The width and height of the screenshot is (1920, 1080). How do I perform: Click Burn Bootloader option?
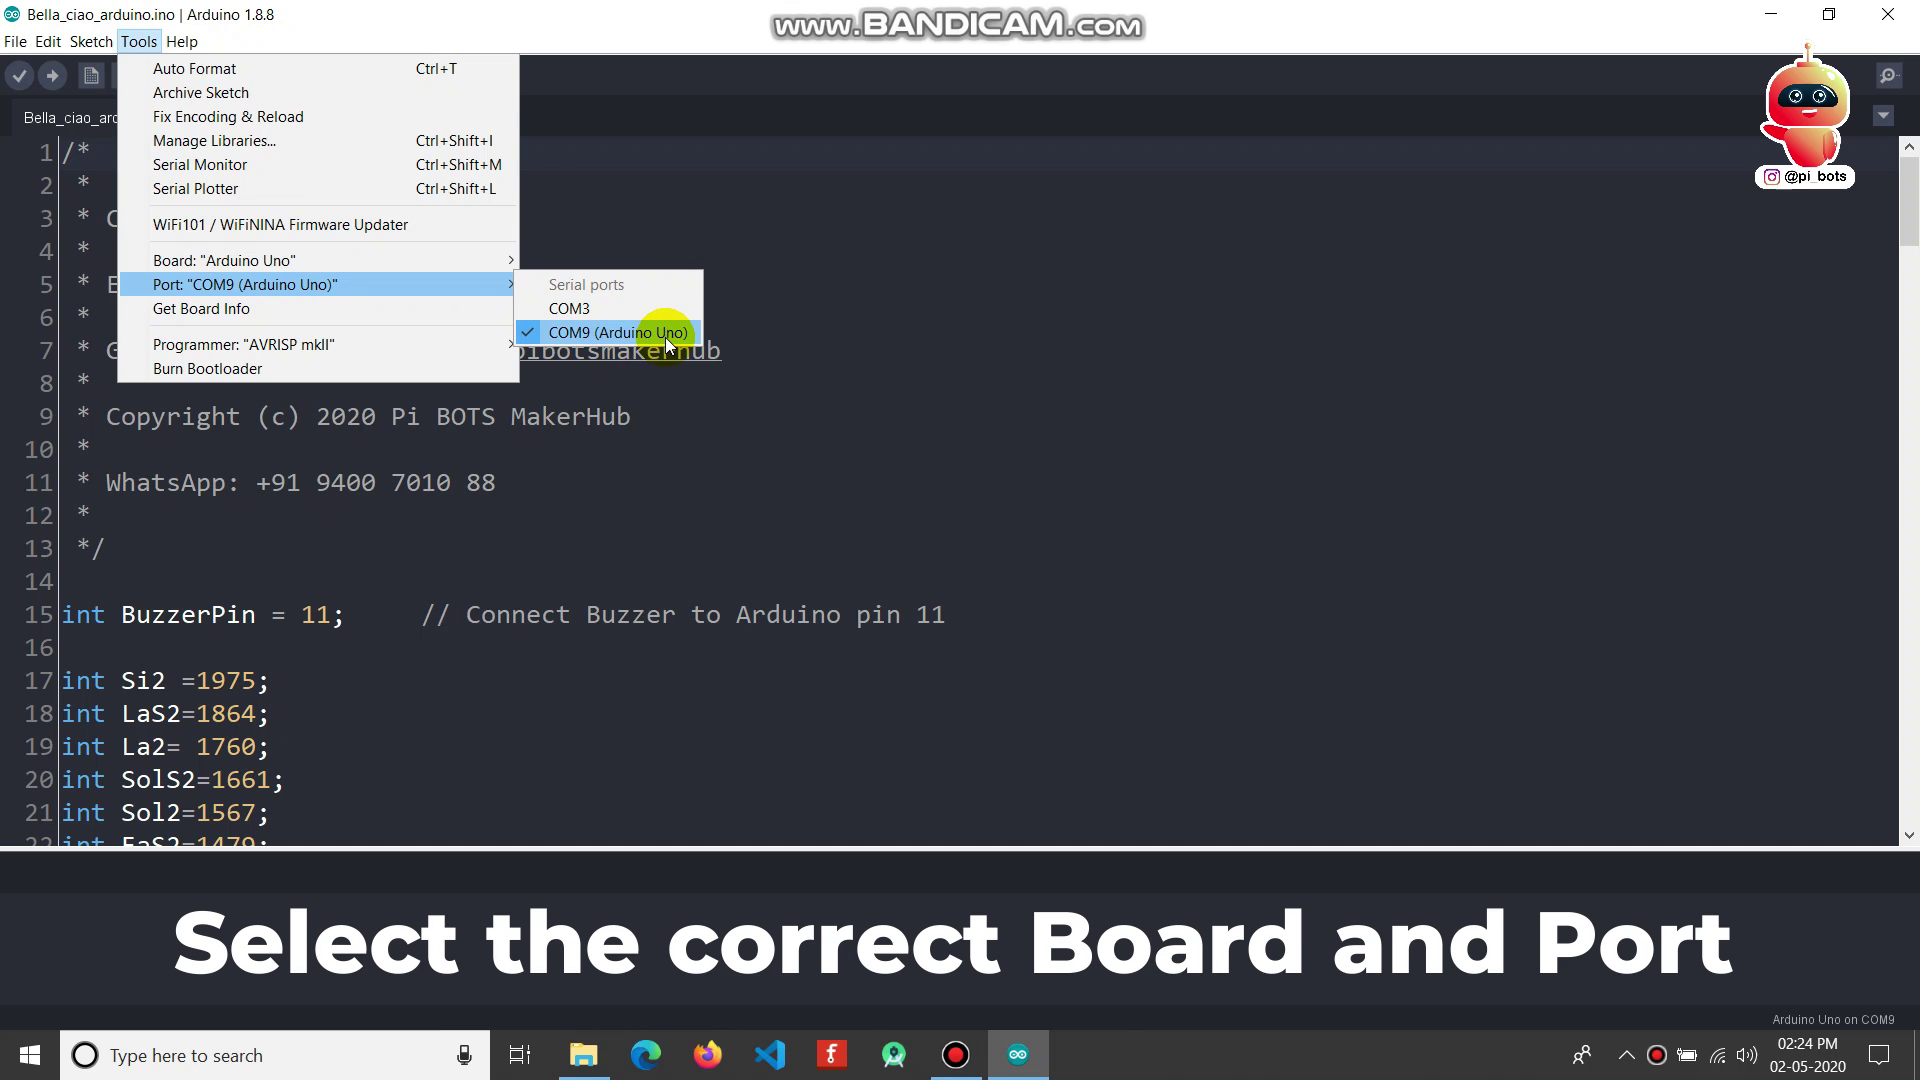click(207, 368)
